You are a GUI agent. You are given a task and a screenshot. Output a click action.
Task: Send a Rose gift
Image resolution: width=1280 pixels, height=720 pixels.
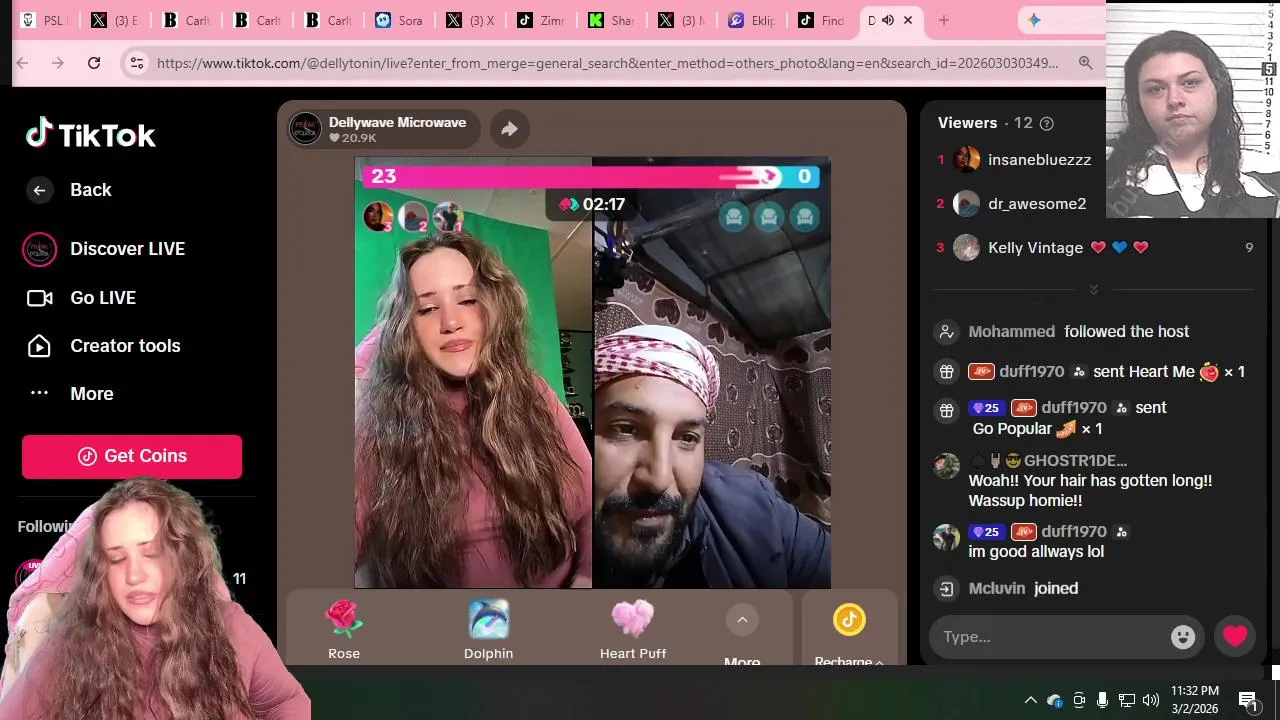tap(344, 630)
